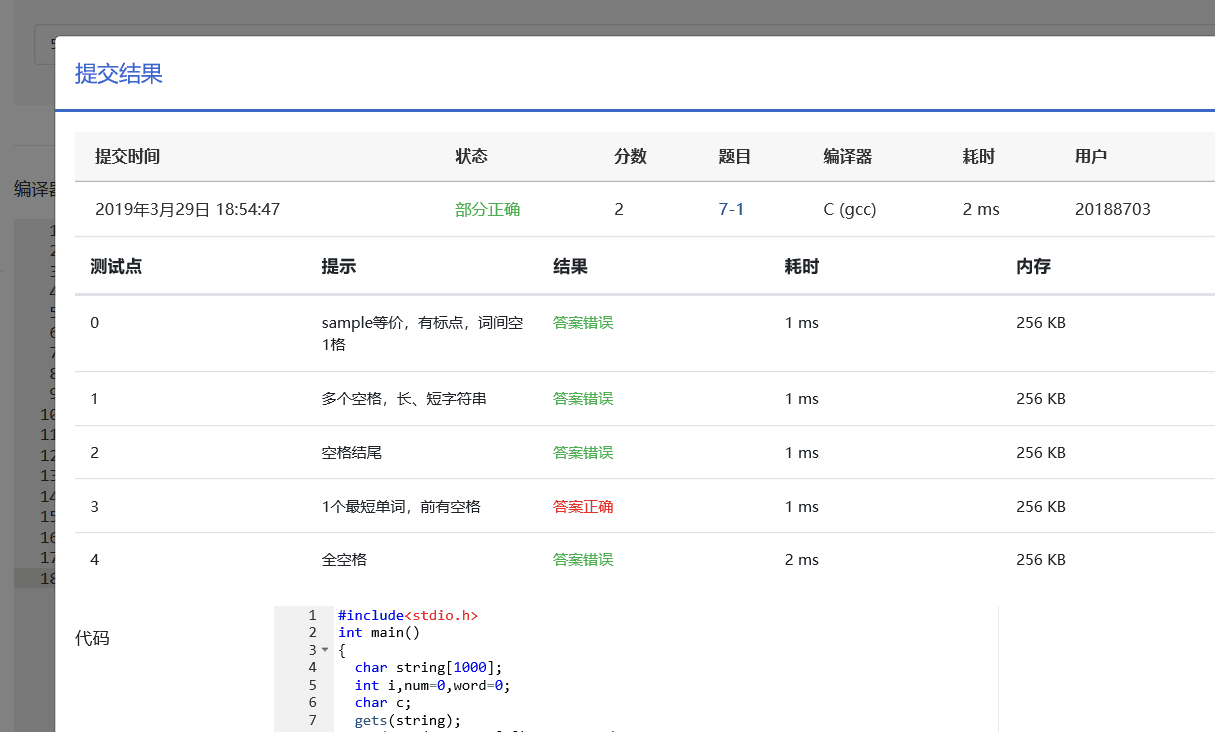Click 答案正确 result for test point 3
The height and width of the screenshot is (732, 1215).
583,507
